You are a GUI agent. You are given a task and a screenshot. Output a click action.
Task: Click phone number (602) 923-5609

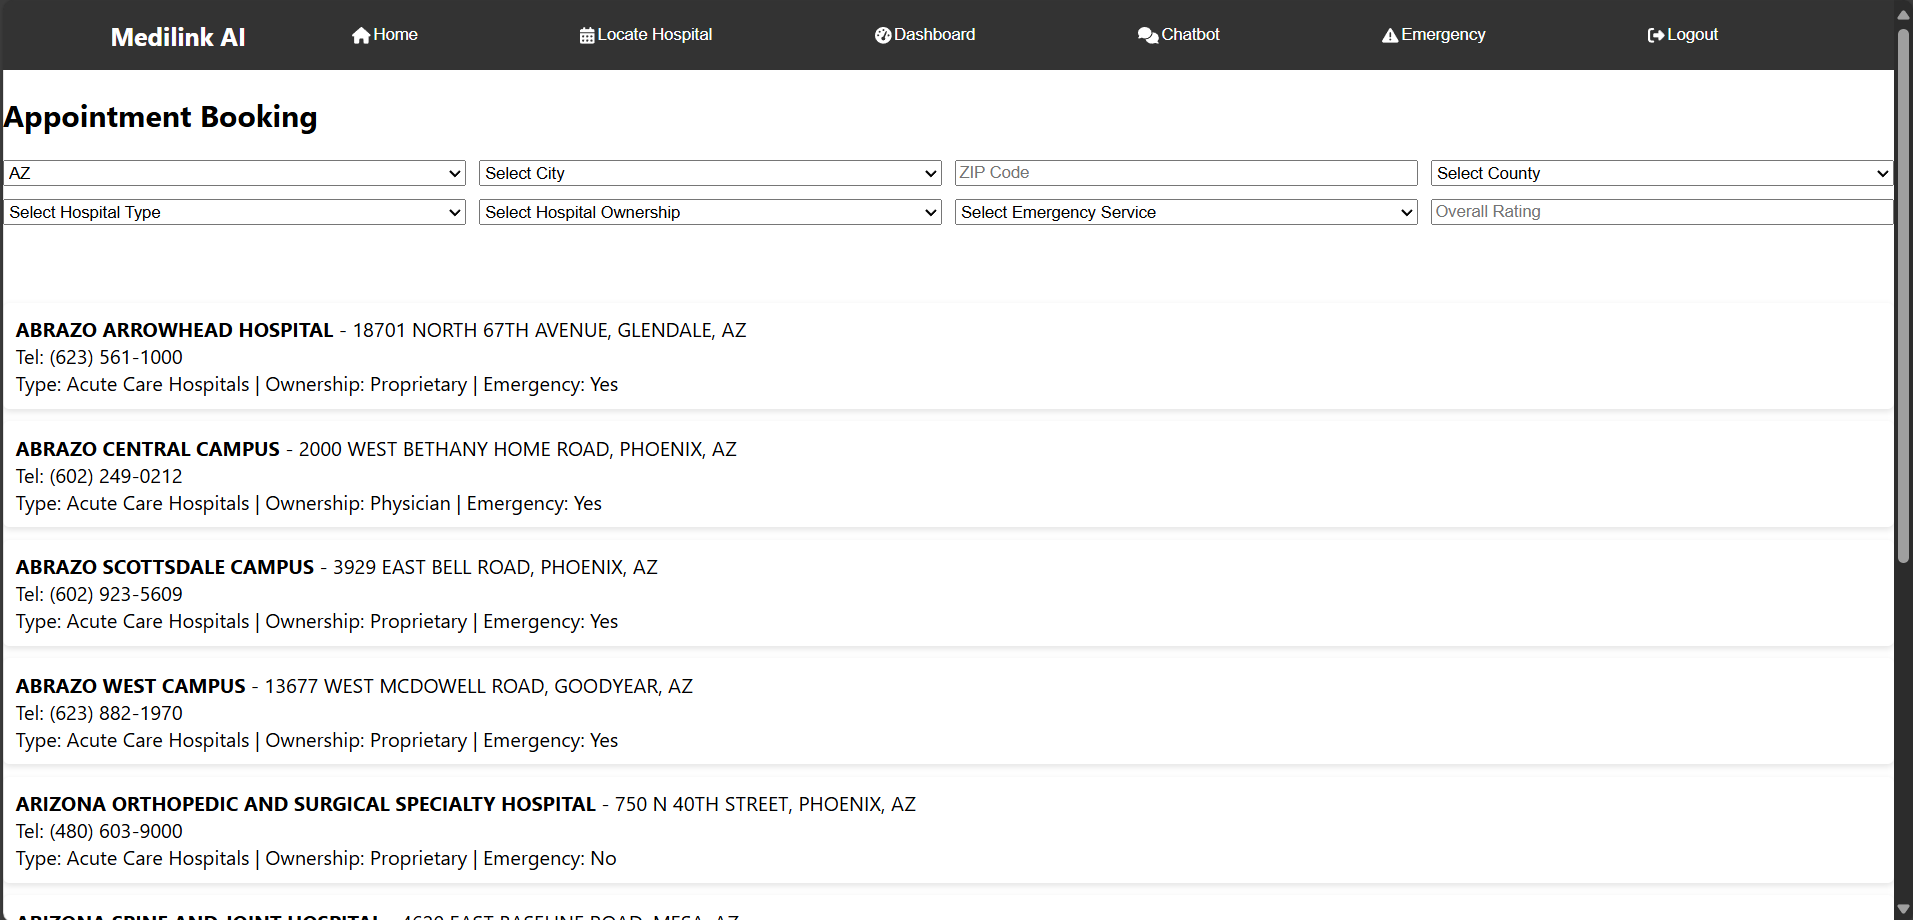coord(116,594)
